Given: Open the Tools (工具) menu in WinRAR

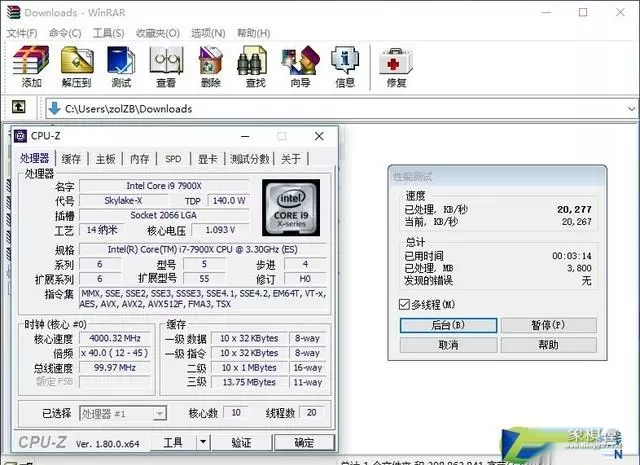Looking at the screenshot, I should pos(108,33).
